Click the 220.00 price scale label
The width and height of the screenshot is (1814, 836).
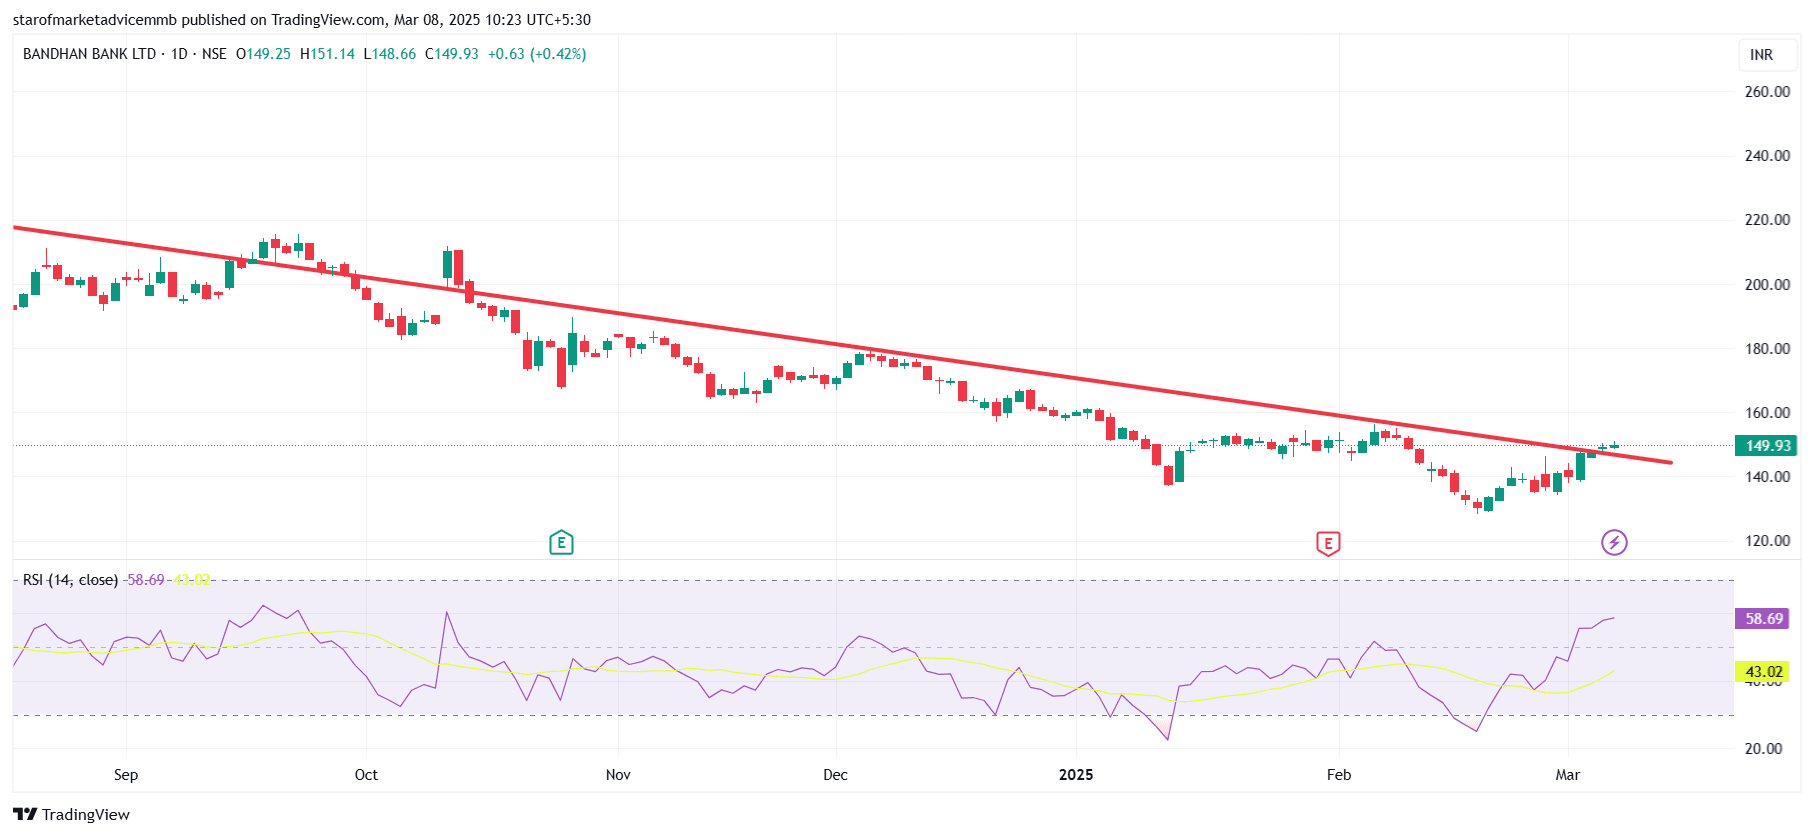[x=1767, y=220]
